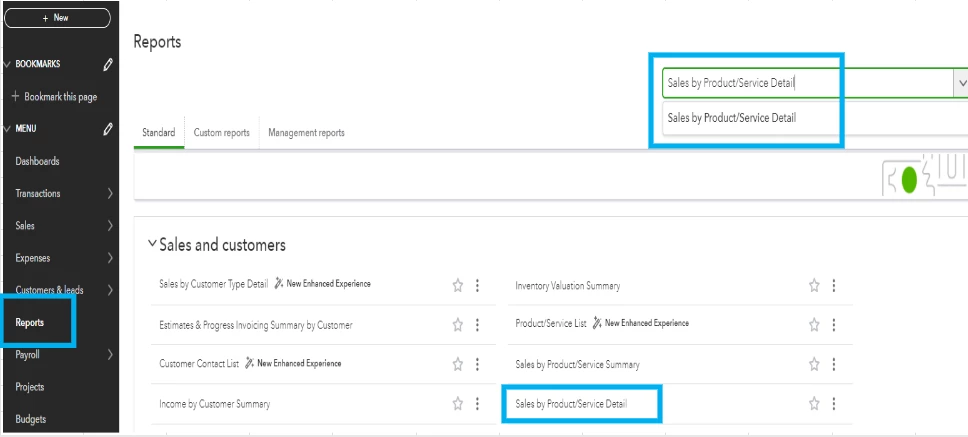Screen dimensions: 968x437
Task: Collapse the MENU section chevron
Action: point(7,129)
